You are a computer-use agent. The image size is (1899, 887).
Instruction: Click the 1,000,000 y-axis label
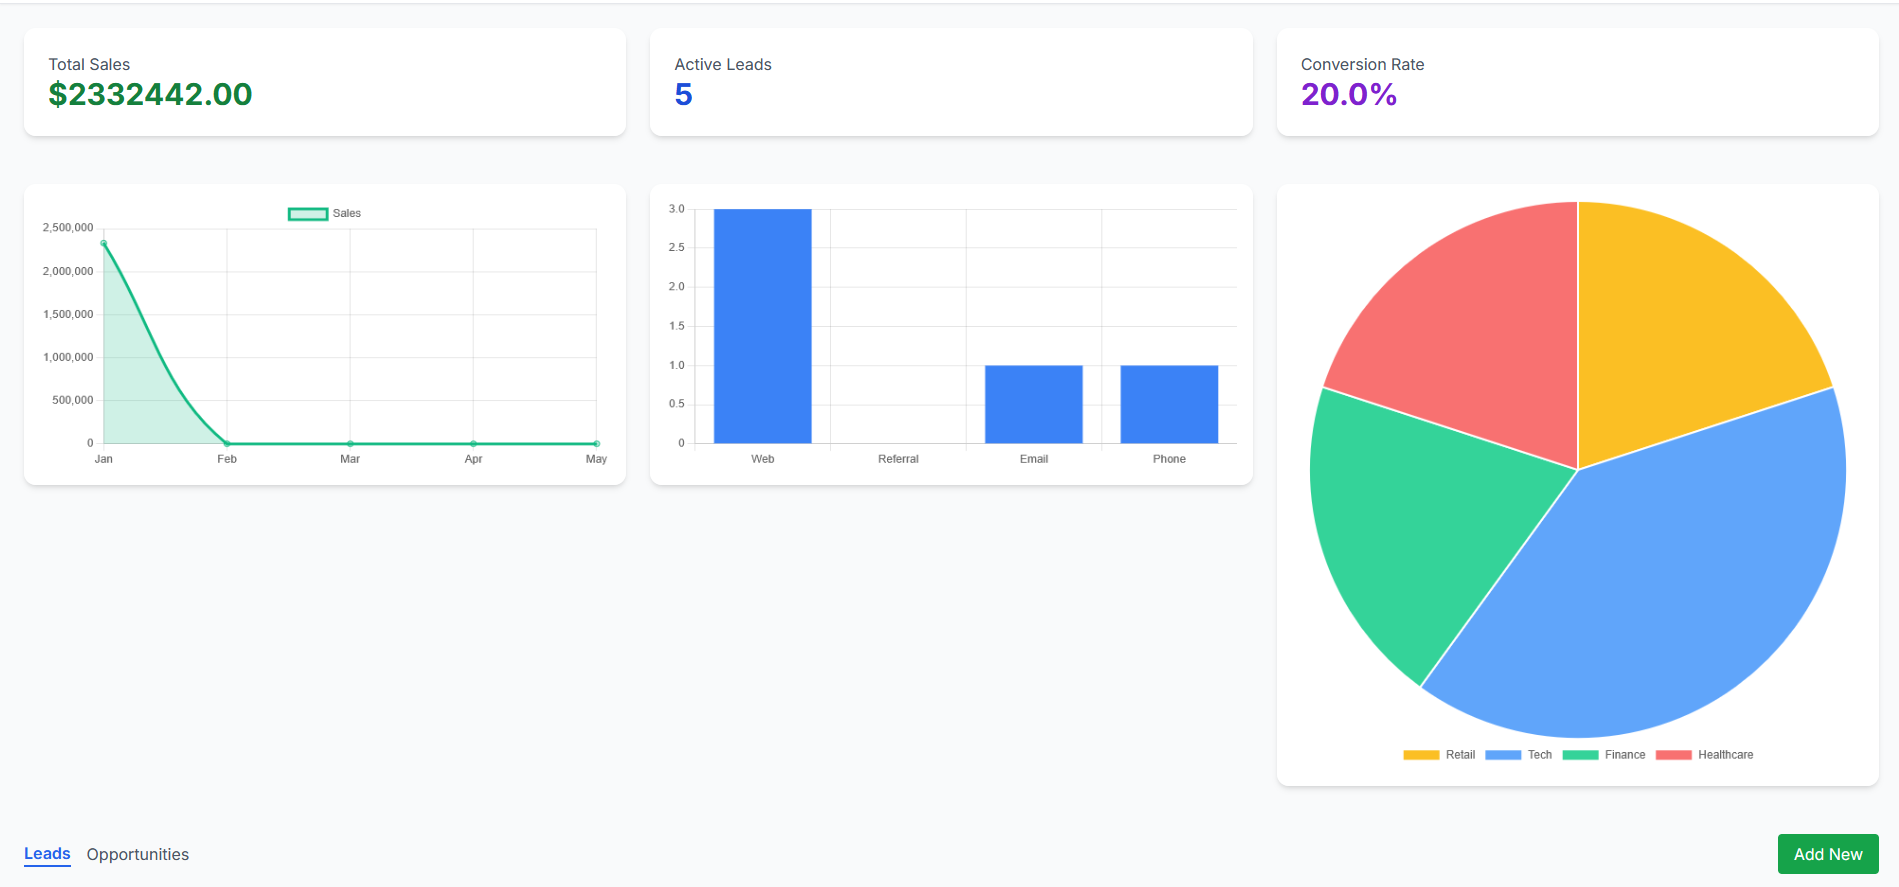pyautogui.click(x=68, y=357)
